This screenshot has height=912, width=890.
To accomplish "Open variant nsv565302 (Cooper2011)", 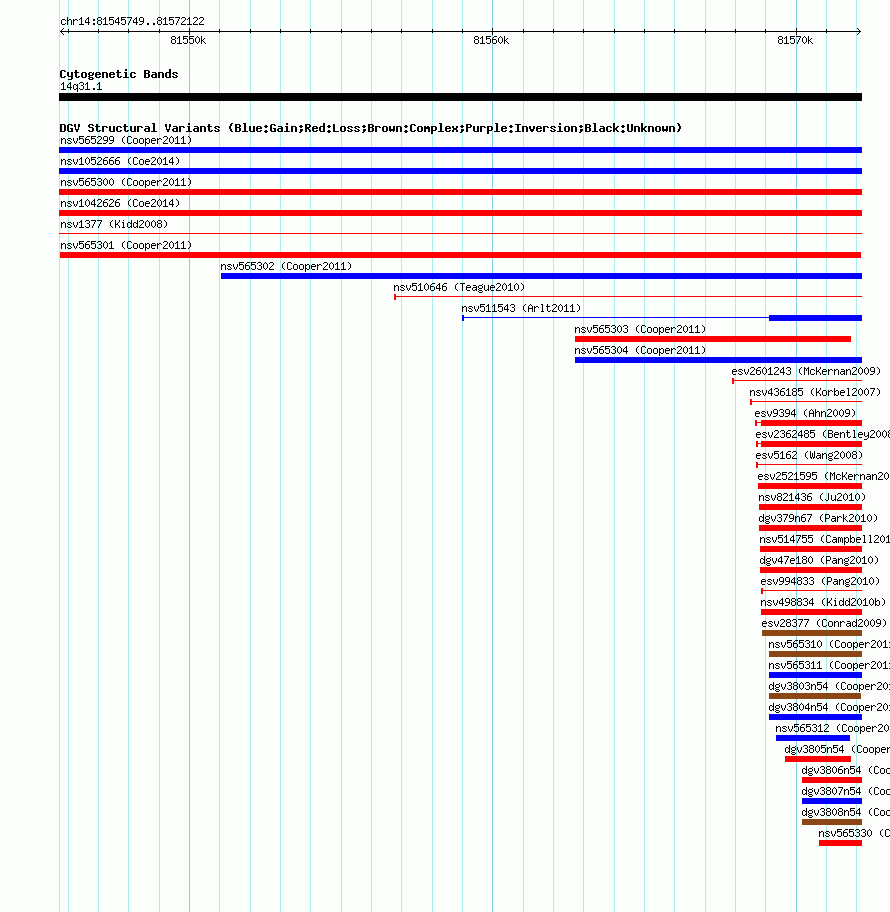I will [286, 266].
